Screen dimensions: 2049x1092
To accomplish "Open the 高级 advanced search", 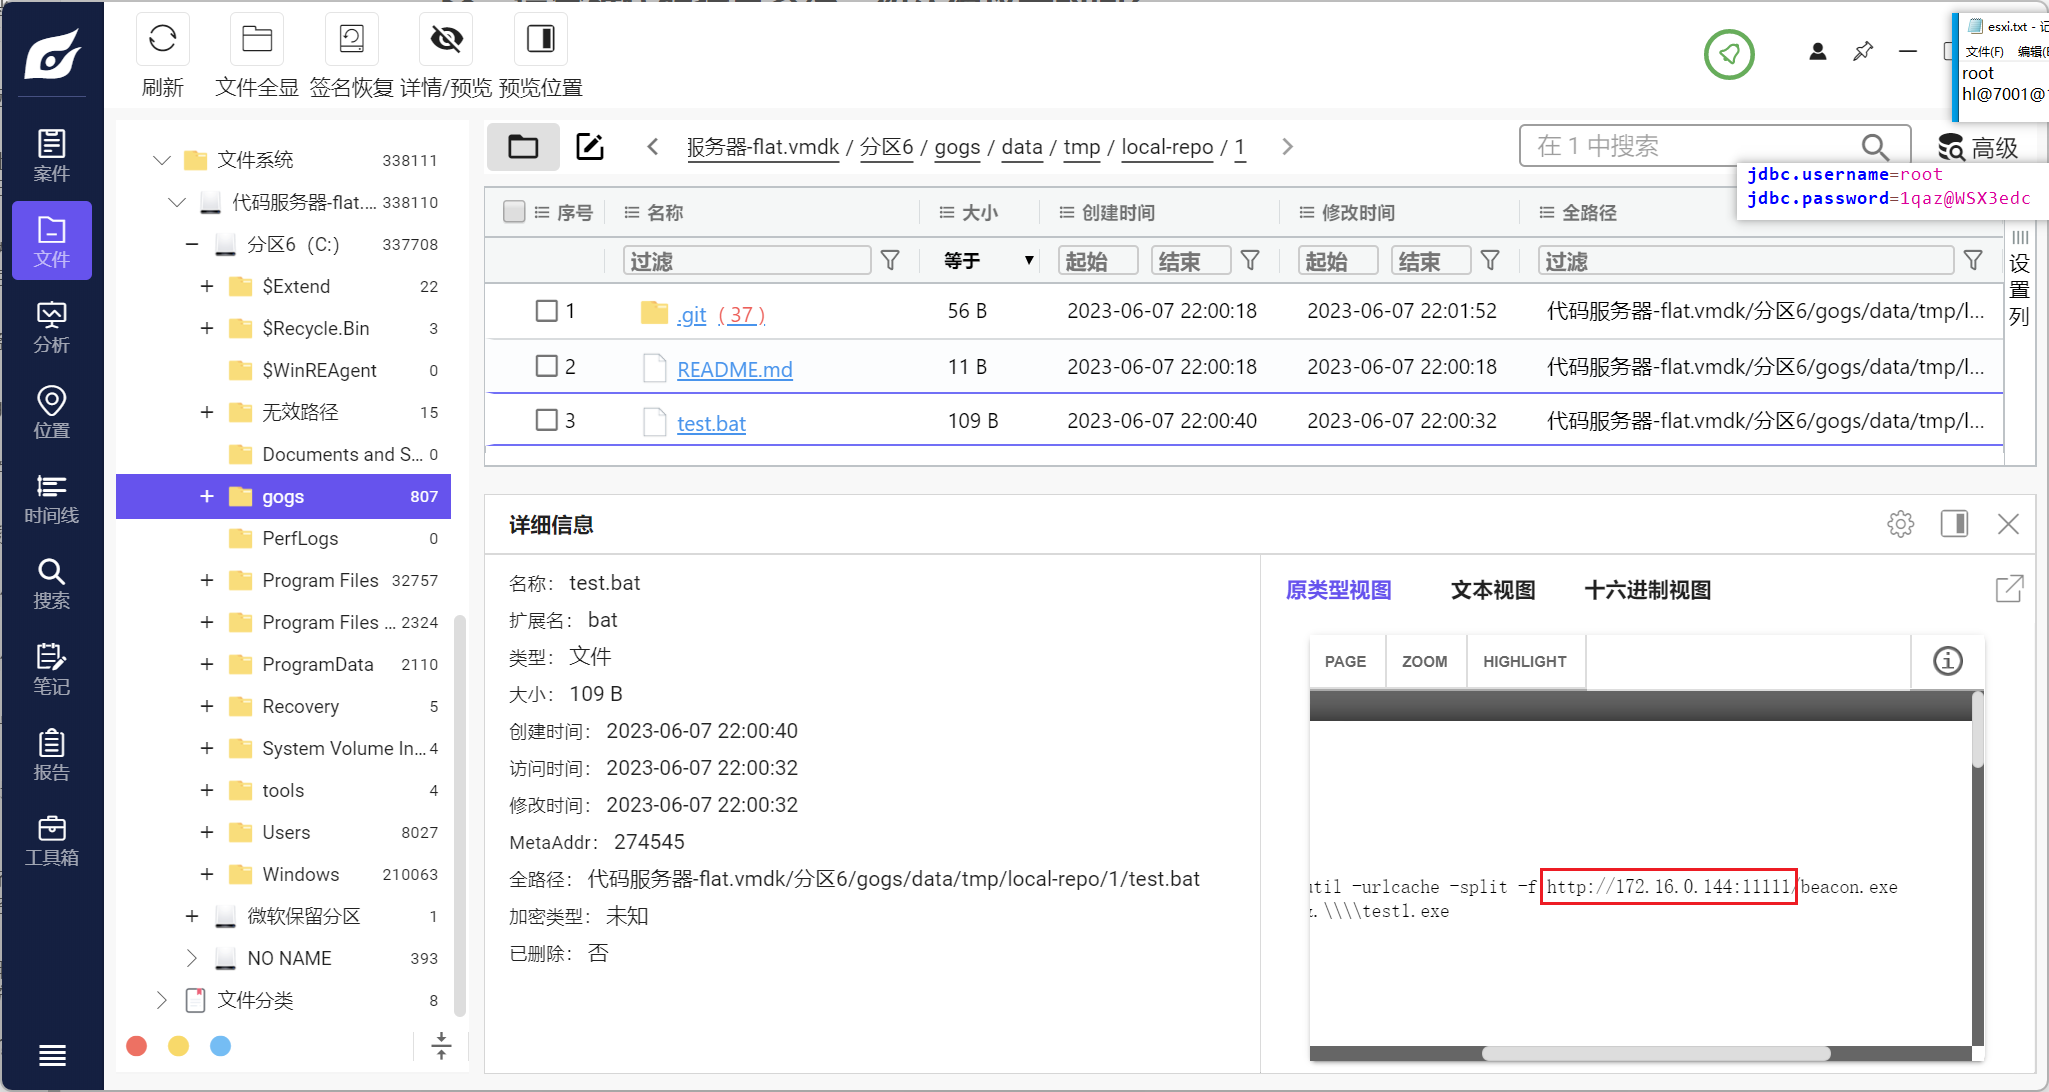I will pyautogui.click(x=1979, y=148).
